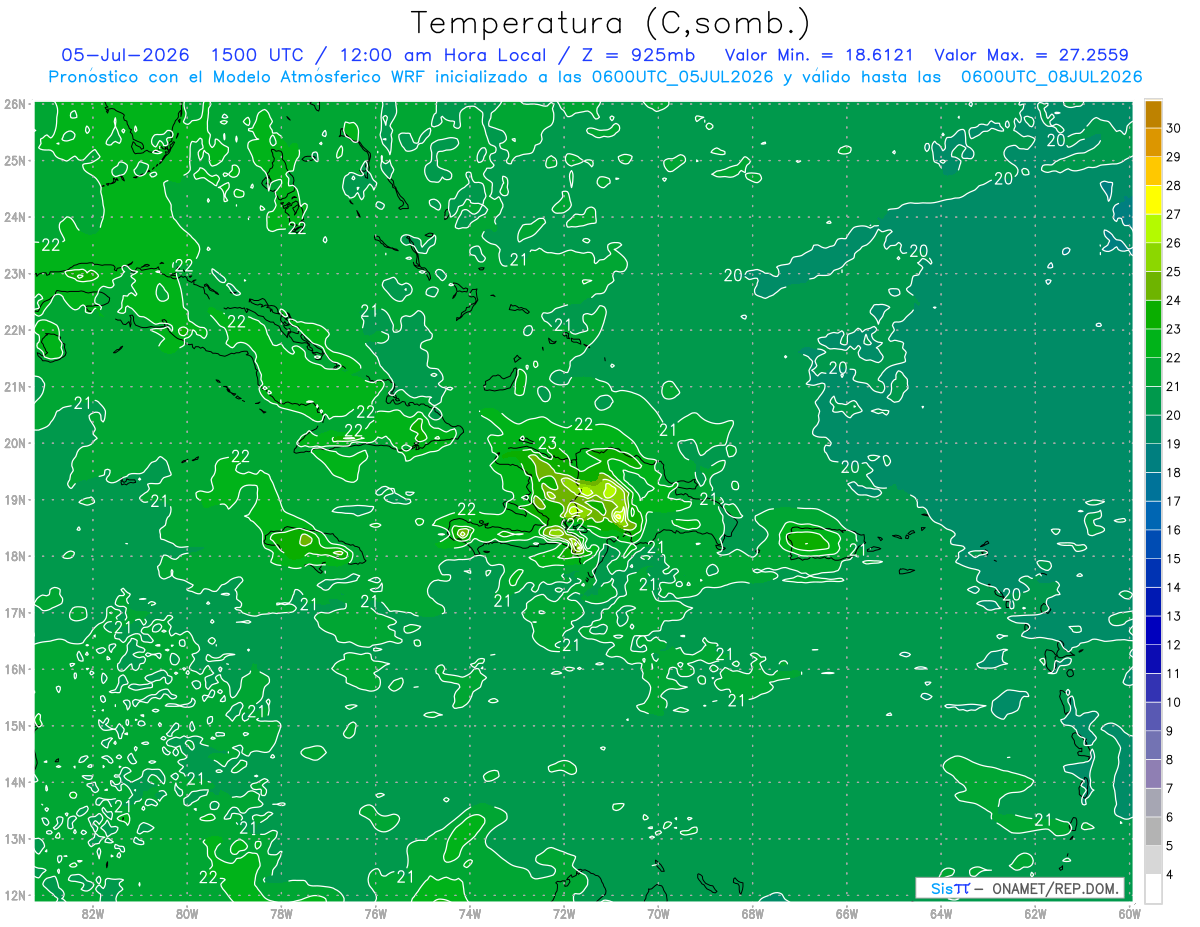Click longitude label "62W"
Screen dimensions: 1200x927
point(1035,913)
